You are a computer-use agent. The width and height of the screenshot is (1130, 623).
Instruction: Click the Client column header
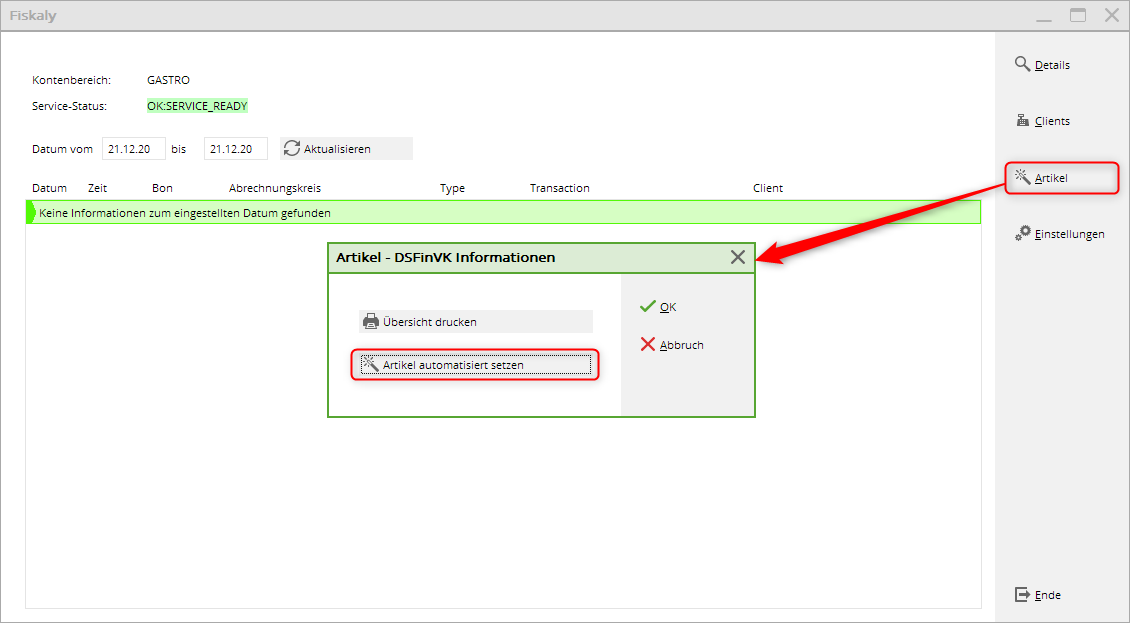(768, 187)
